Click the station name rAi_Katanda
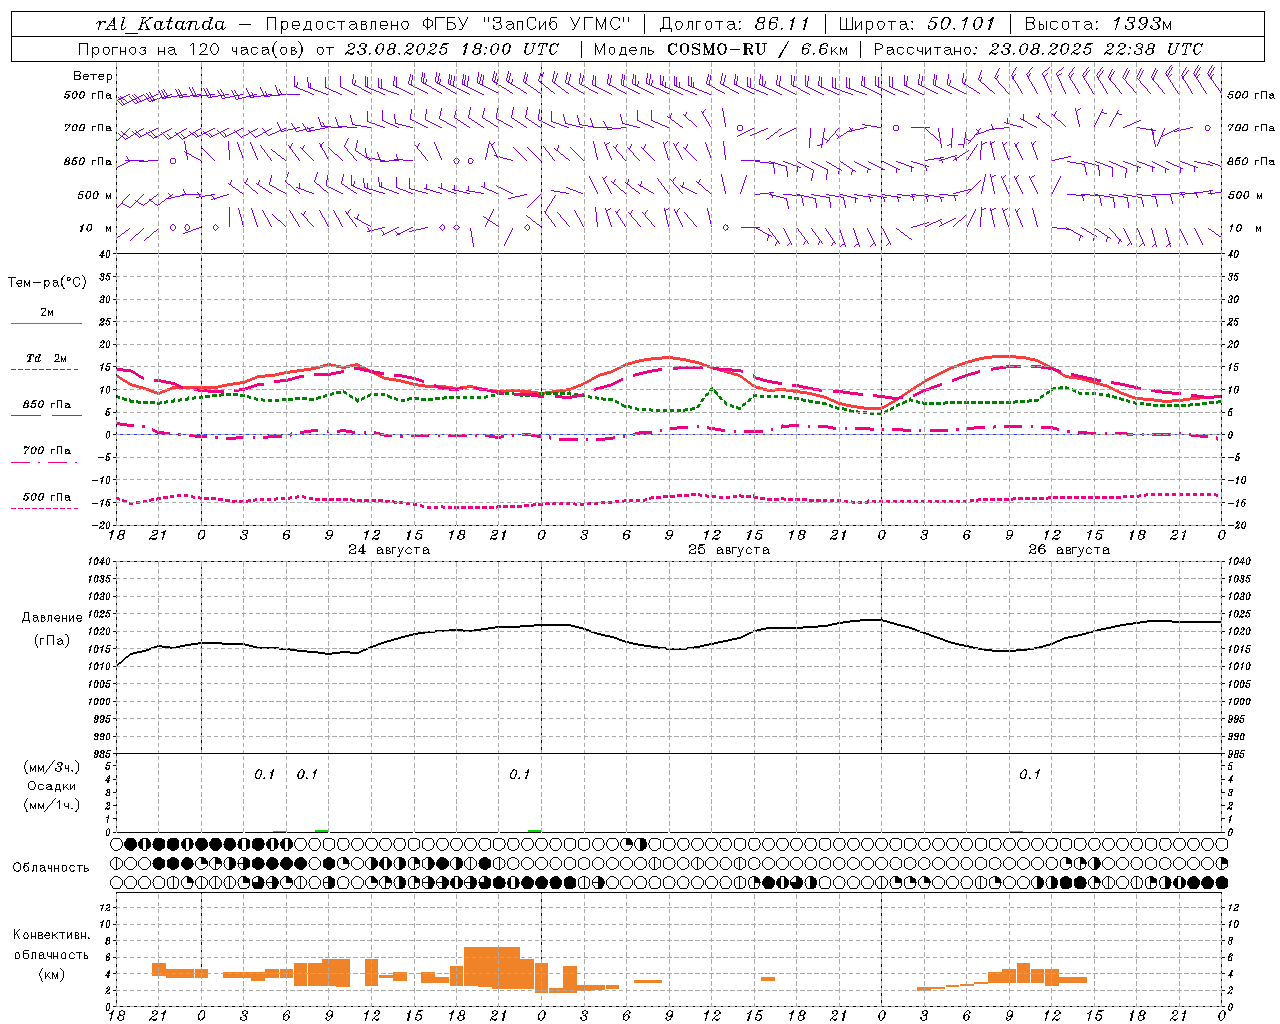Image resolution: width=1280 pixels, height=1024 pixels. click(x=161, y=23)
